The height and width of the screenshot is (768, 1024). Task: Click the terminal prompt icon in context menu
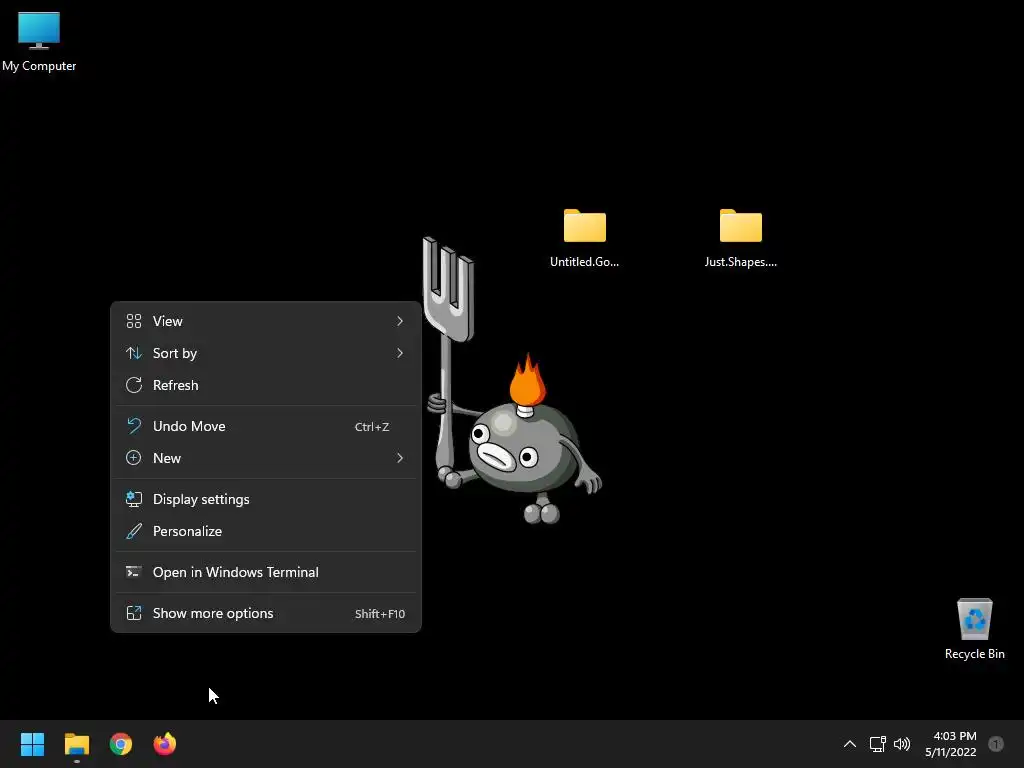(x=133, y=572)
